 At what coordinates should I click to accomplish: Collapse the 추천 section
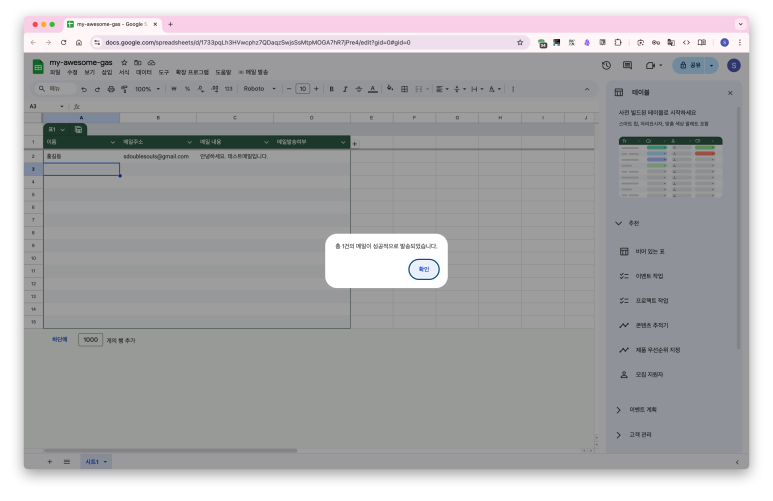(x=618, y=223)
